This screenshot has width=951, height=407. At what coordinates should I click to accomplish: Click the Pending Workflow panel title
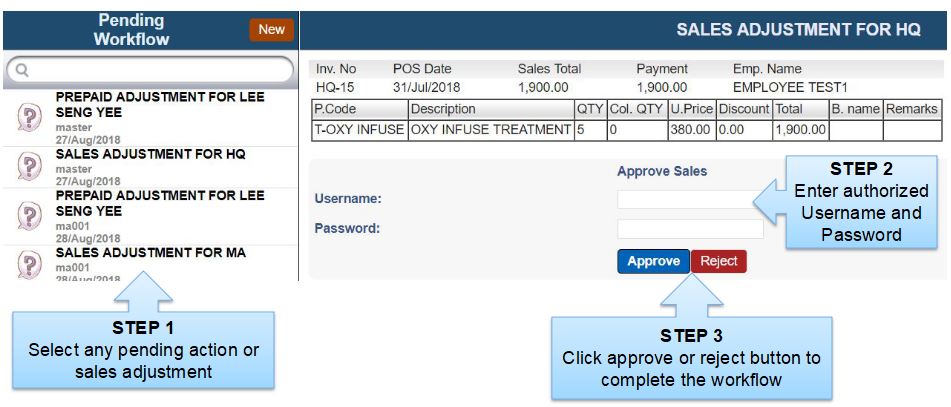point(132,30)
